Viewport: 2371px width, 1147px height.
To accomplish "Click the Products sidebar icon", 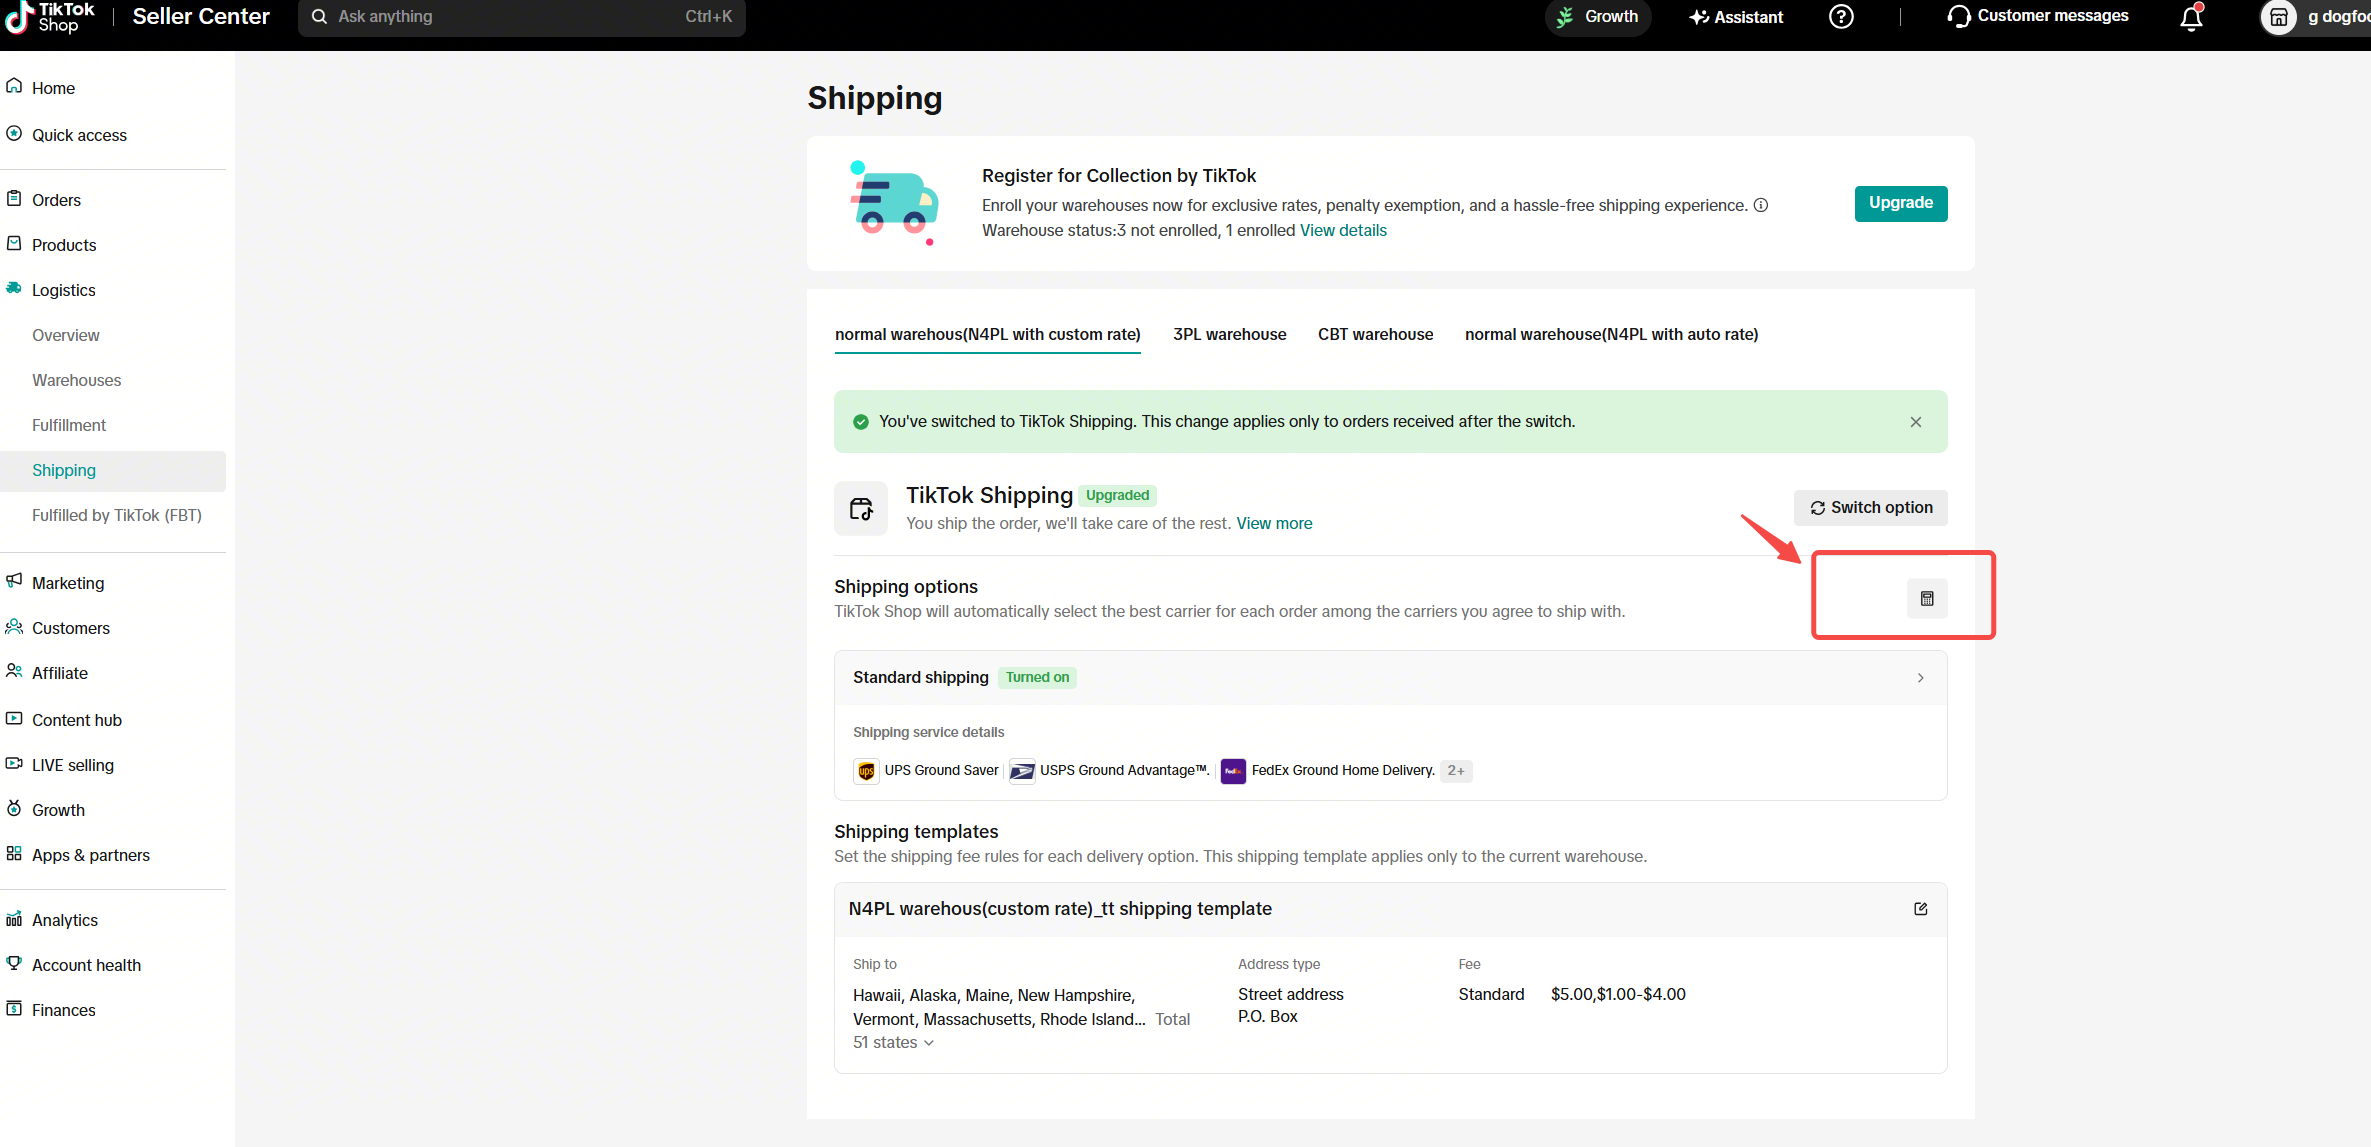I will pyautogui.click(x=14, y=244).
